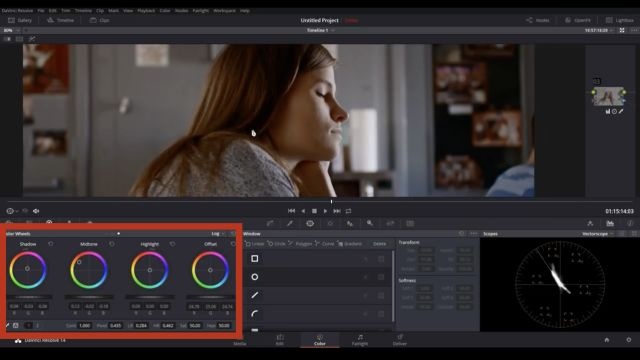Open Project Manager home icon

pyautogui.click(x=607, y=340)
